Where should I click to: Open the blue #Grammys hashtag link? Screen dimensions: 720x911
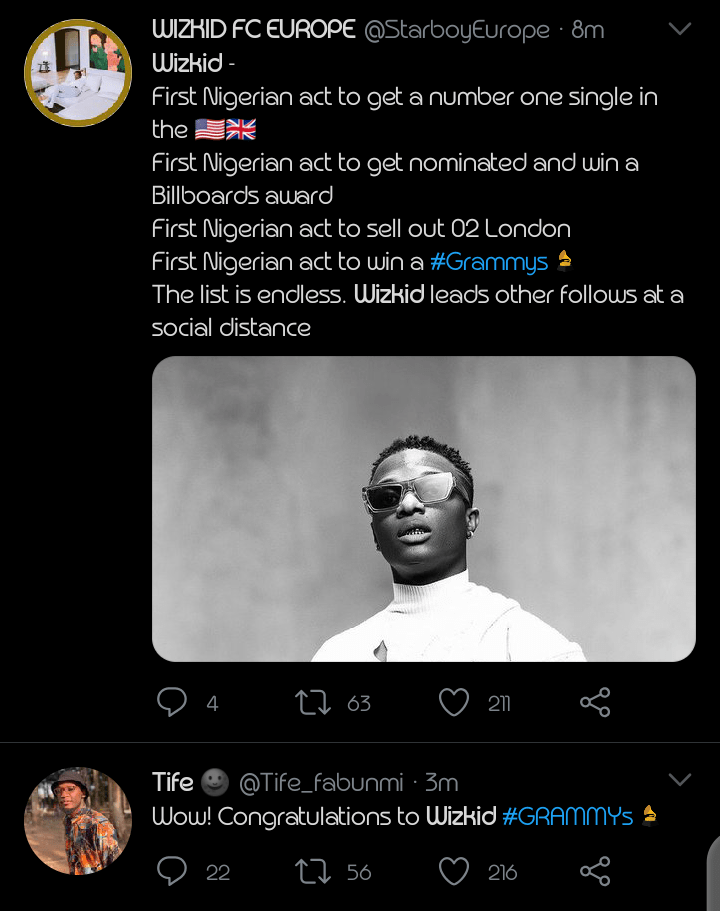(x=489, y=262)
